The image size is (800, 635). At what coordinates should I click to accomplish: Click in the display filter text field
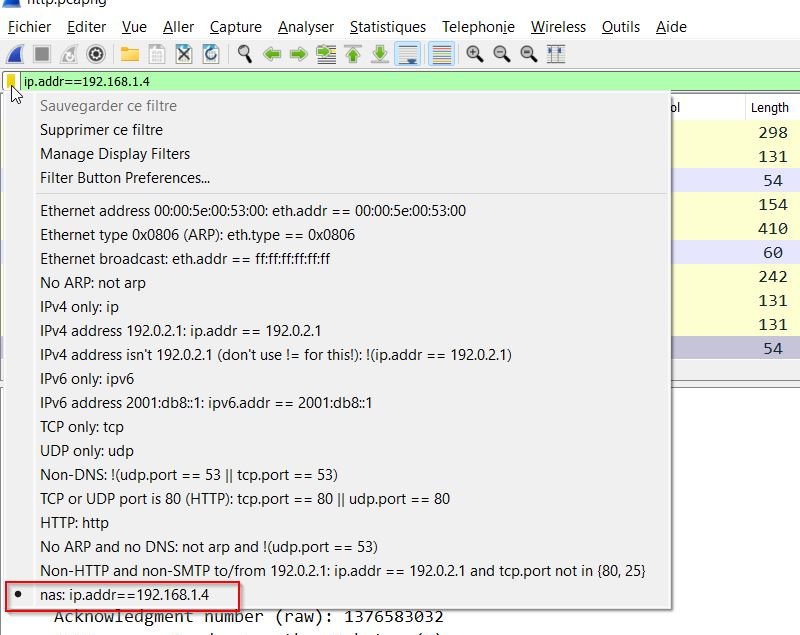click(x=400, y=82)
